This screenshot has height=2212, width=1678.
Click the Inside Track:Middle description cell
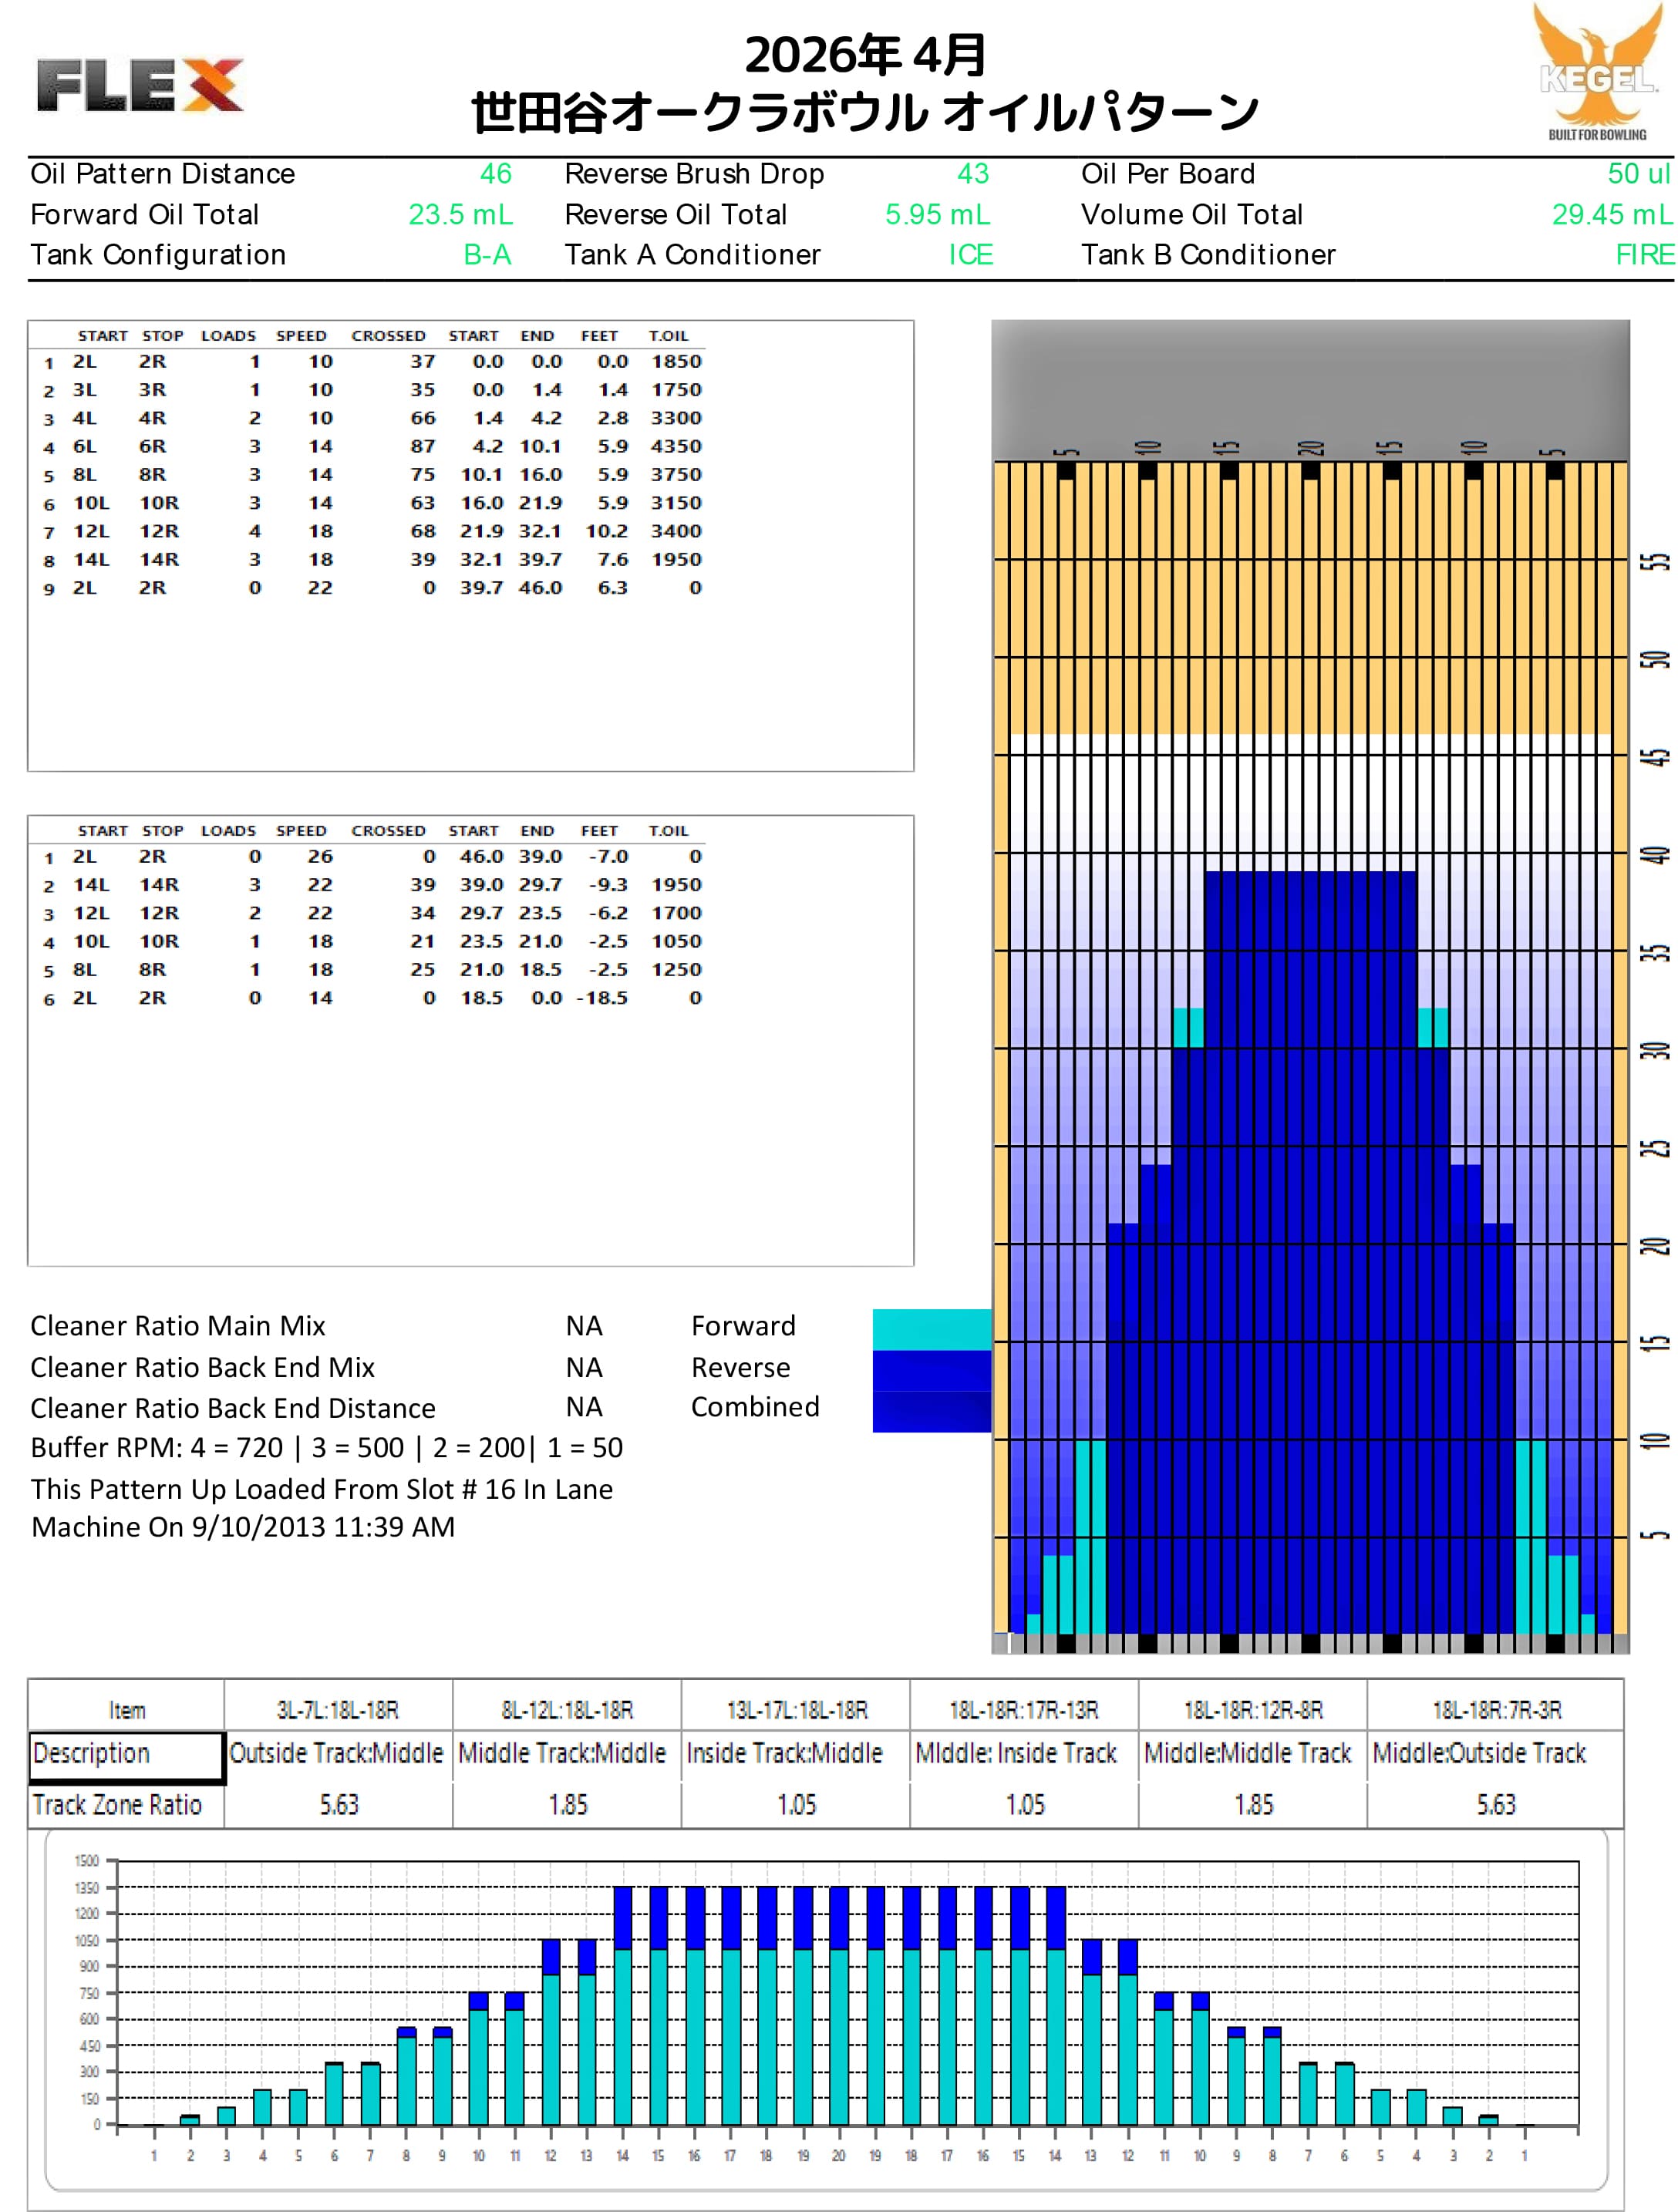click(785, 1754)
